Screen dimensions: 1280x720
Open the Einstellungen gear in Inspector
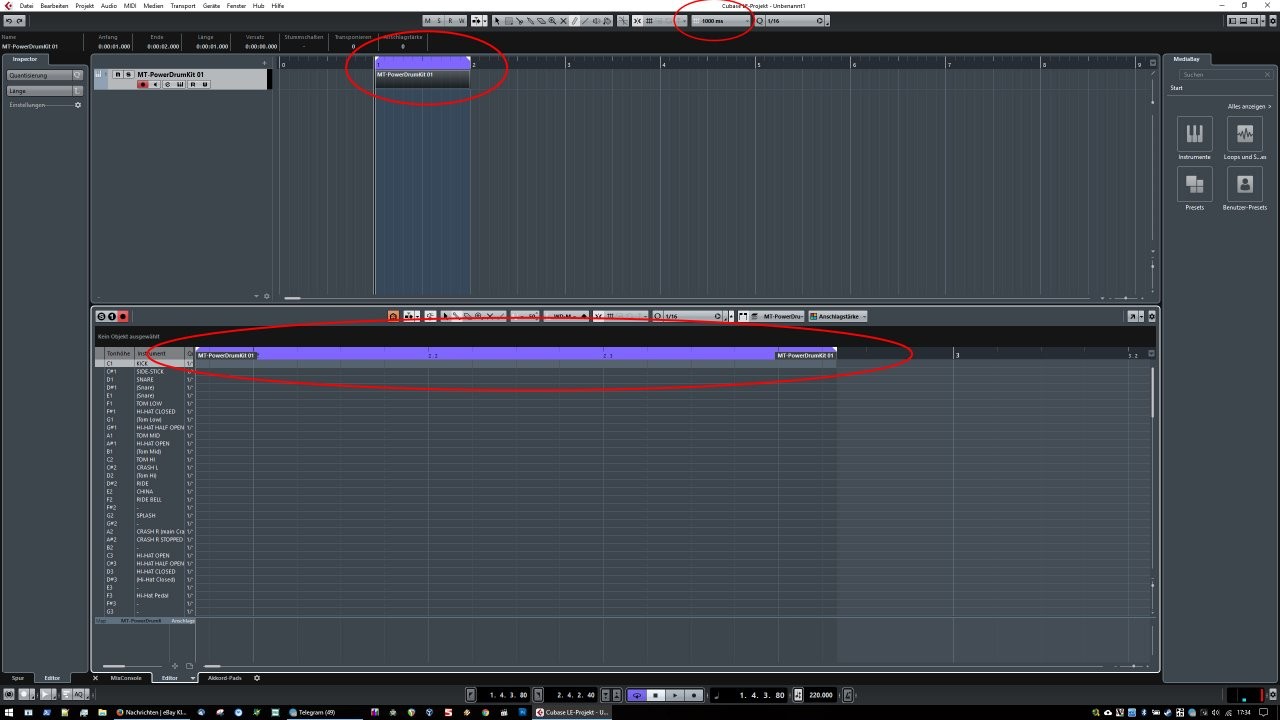pos(78,105)
